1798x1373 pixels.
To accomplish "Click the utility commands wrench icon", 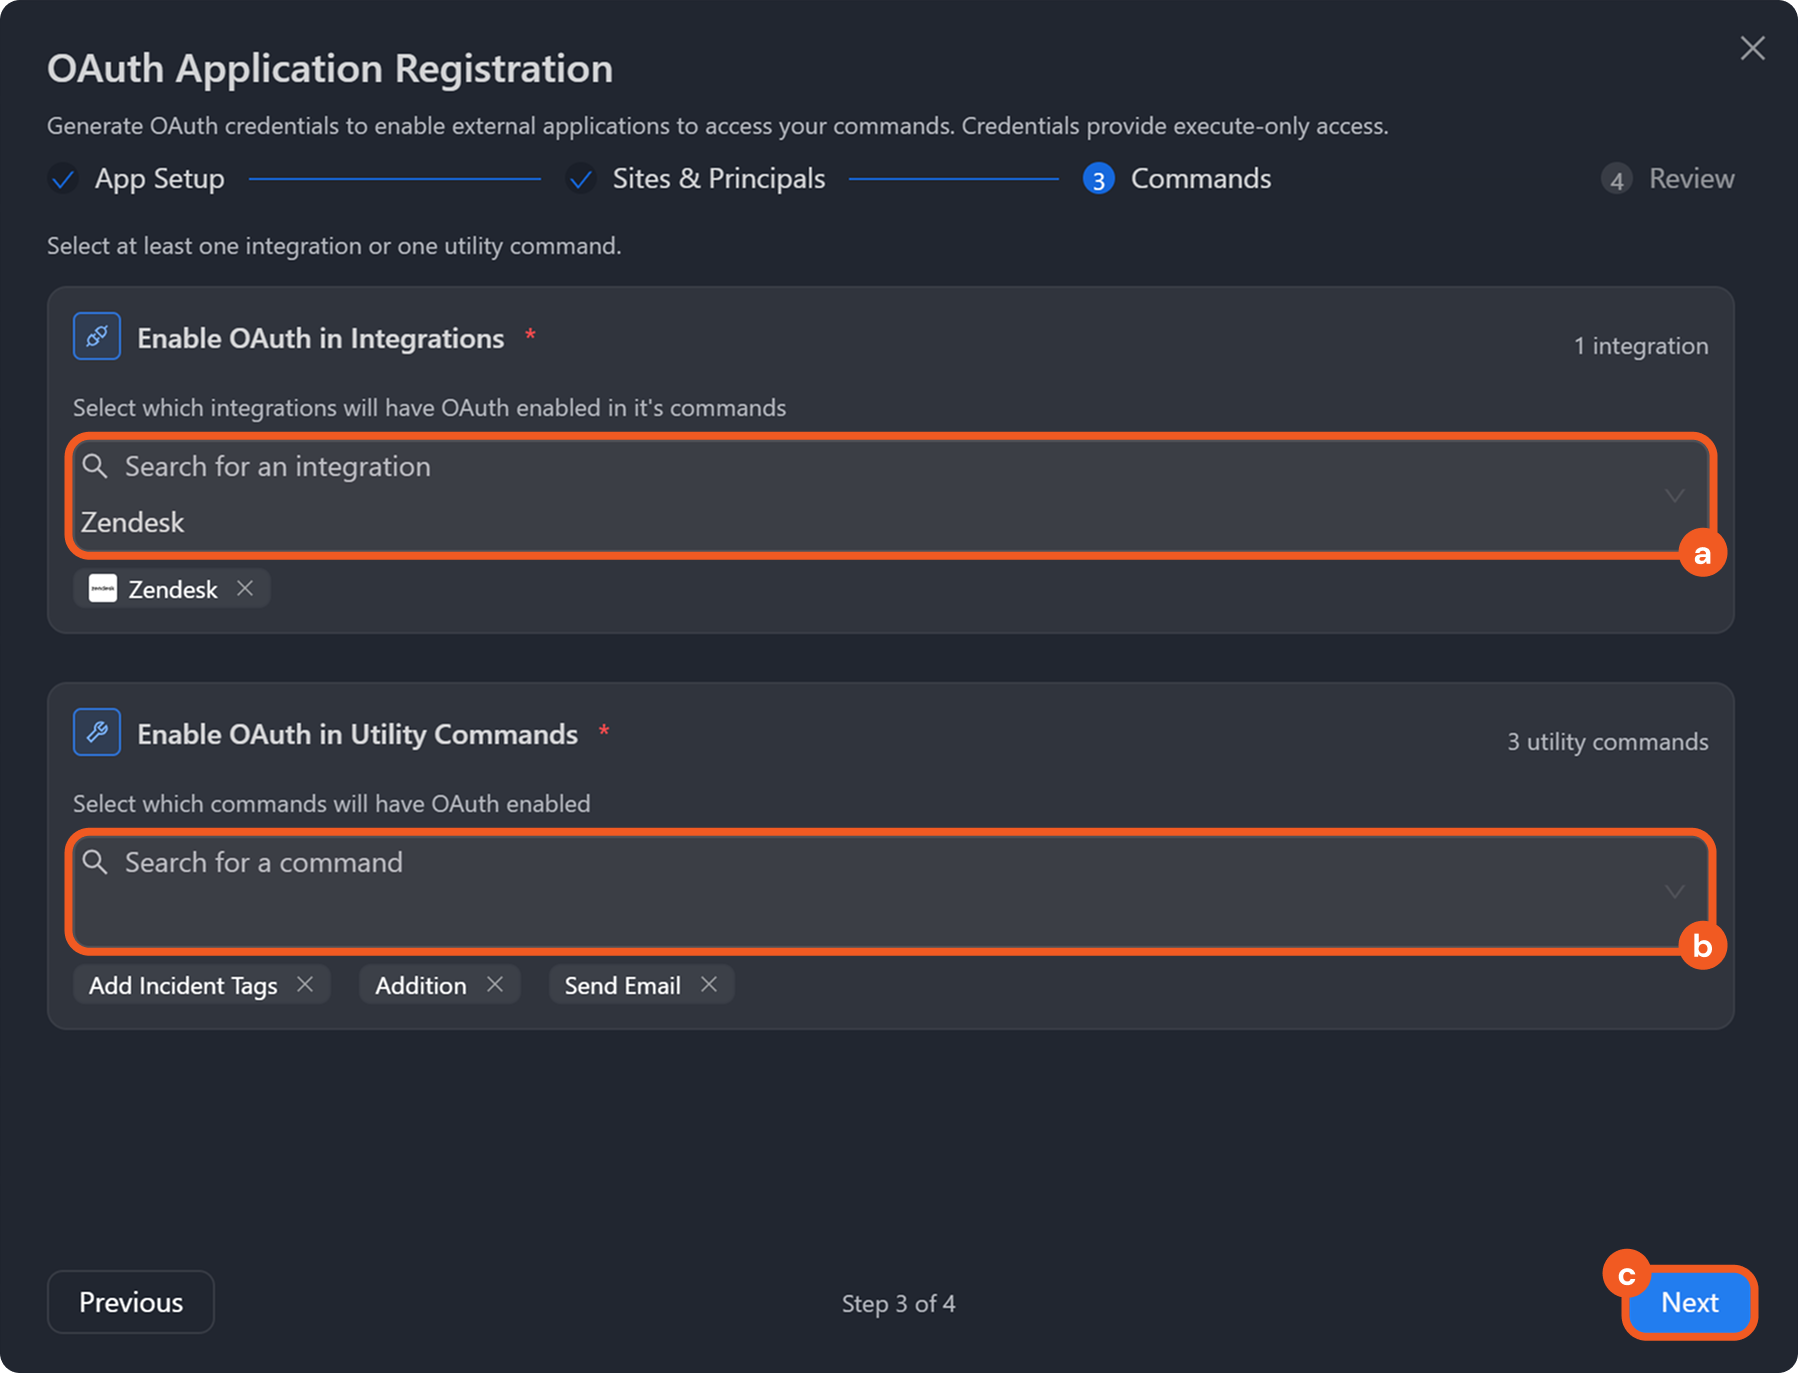I will click(x=97, y=733).
